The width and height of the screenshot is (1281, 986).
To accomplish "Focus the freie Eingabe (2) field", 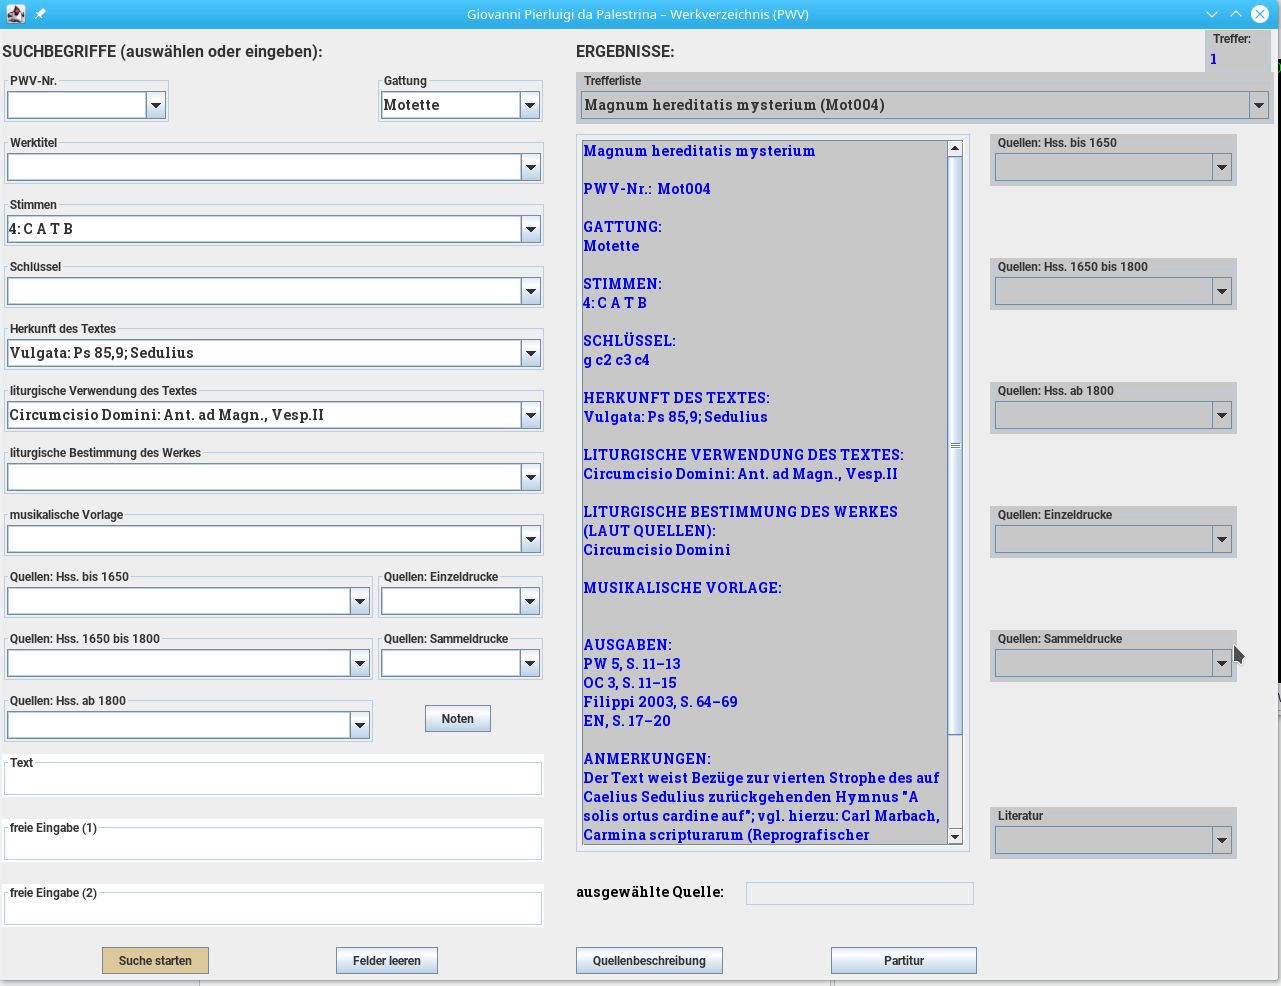I will pos(273,908).
